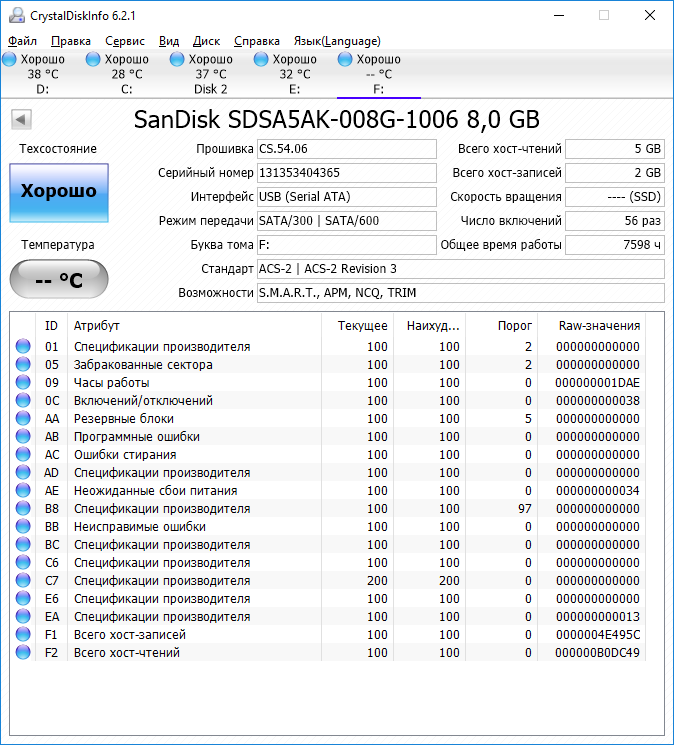This screenshot has height=745, width=674.
Task: Click the -- °C temperature button
Action: [59, 279]
